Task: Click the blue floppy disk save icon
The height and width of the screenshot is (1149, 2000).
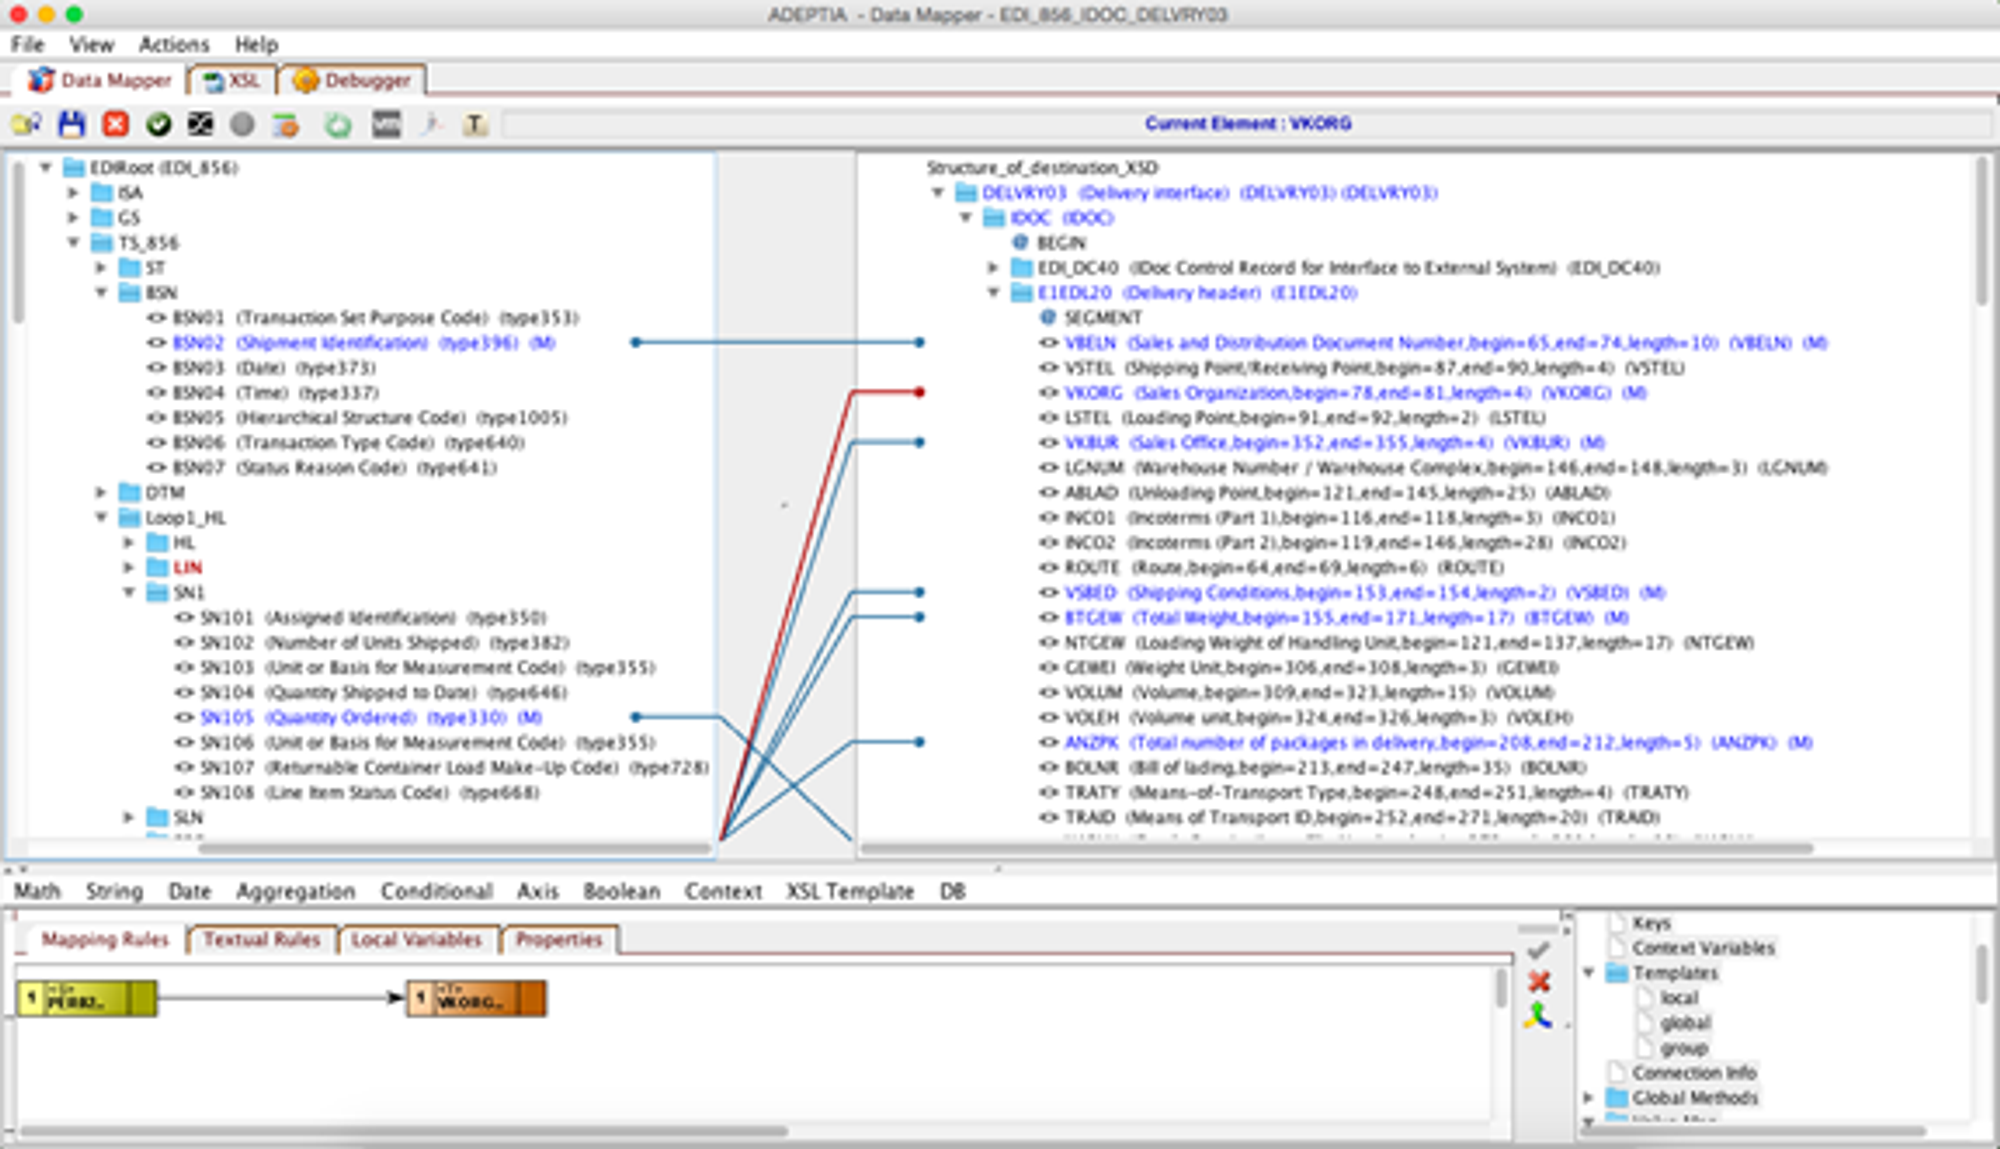Action: click(x=71, y=124)
